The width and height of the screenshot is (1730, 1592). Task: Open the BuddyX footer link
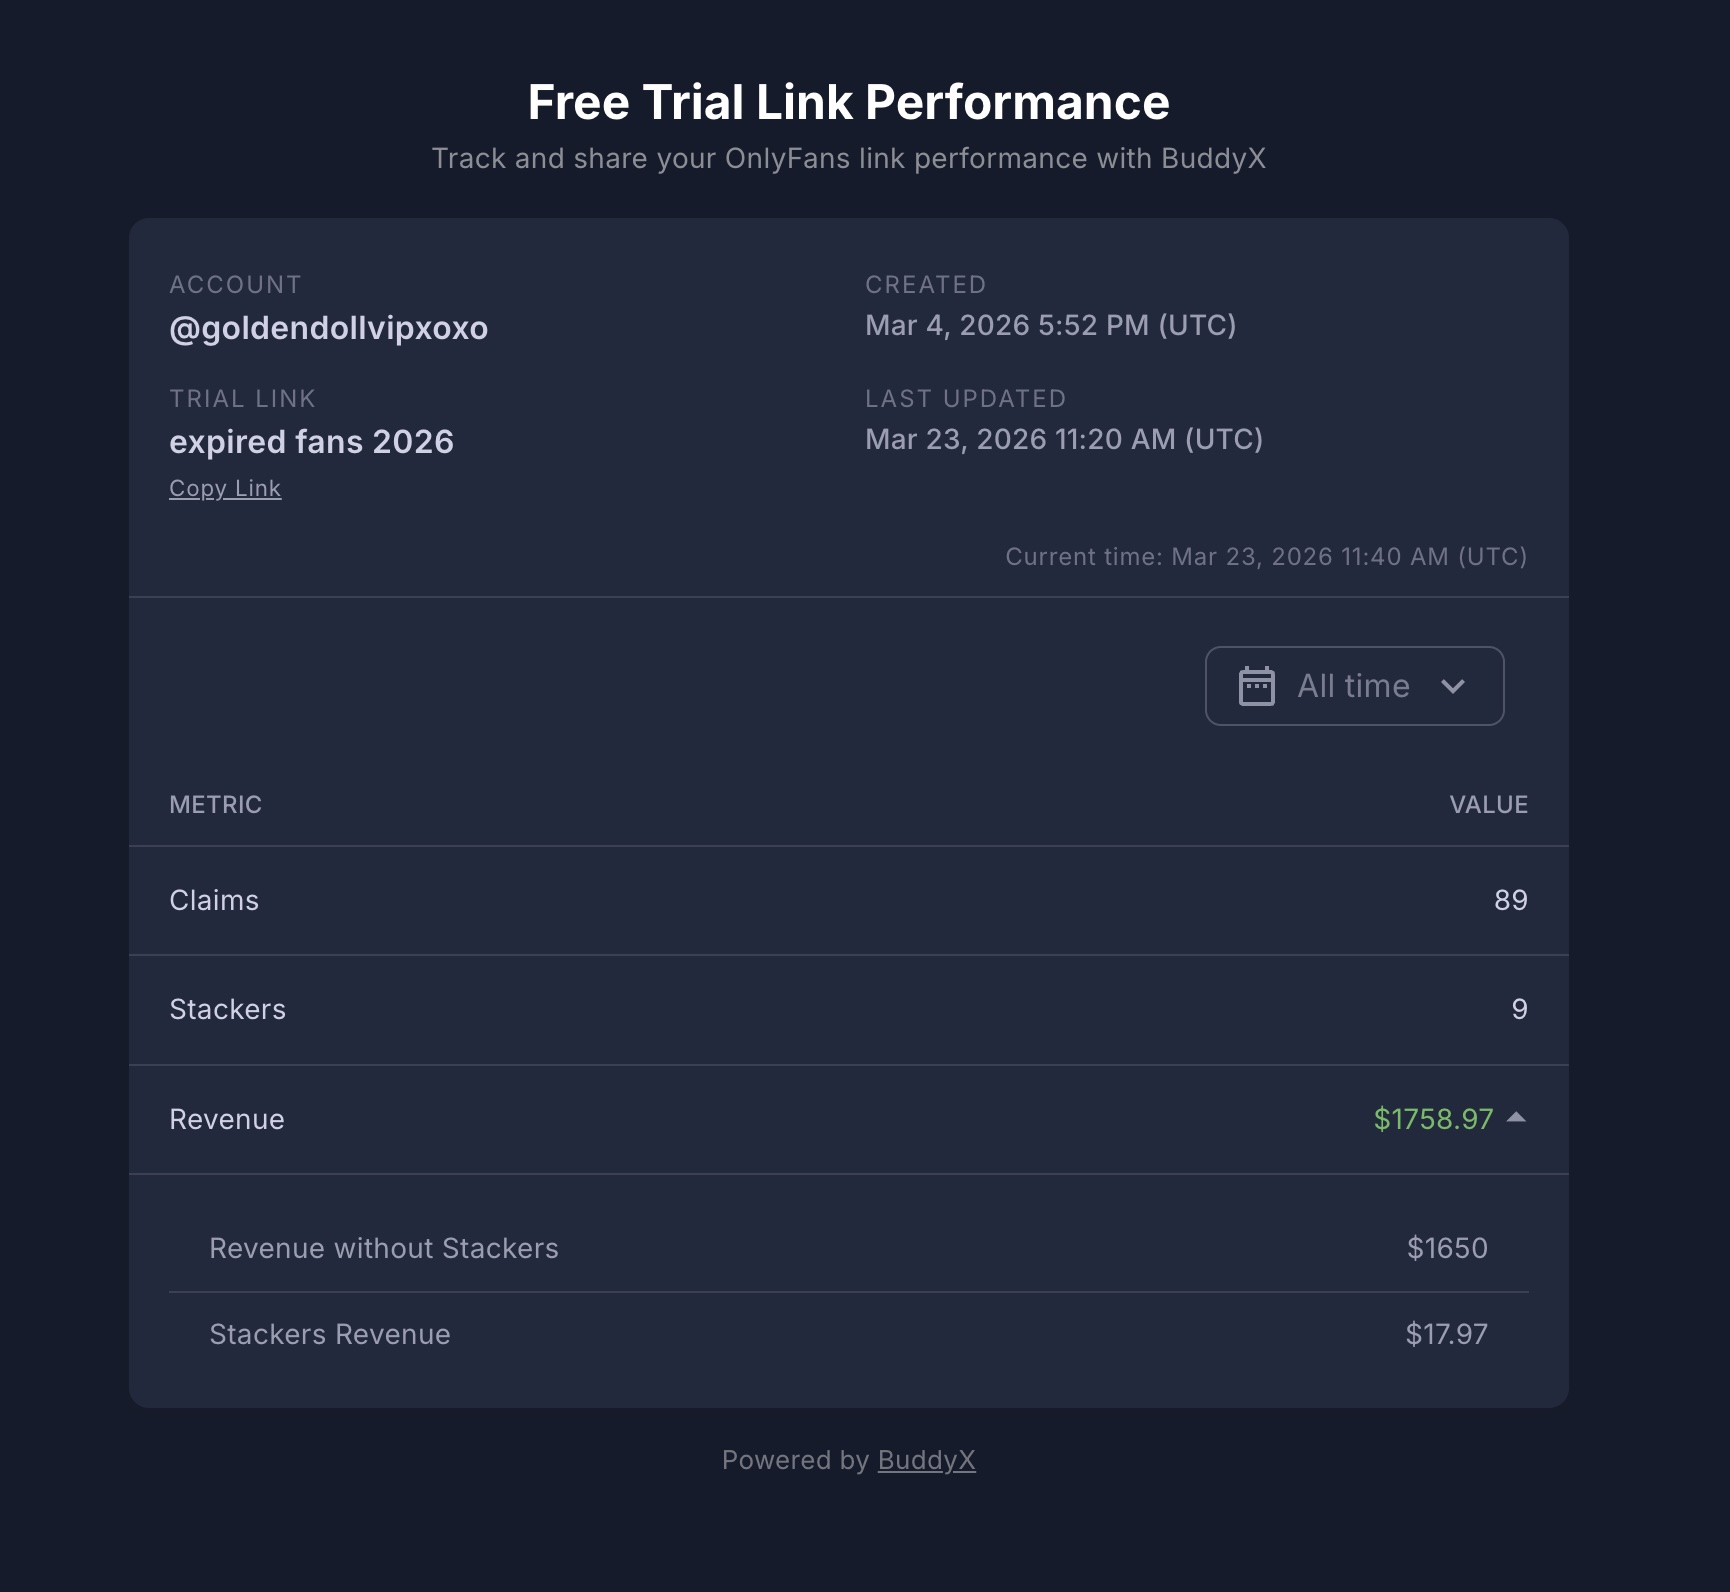click(x=926, y=1460)
